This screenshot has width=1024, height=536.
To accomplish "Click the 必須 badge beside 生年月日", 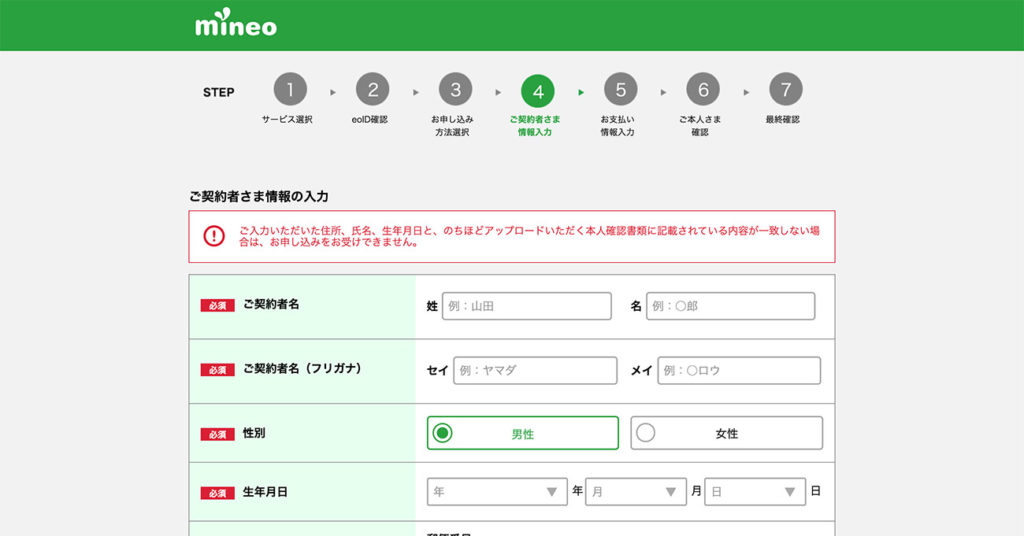I will point(217,494).
